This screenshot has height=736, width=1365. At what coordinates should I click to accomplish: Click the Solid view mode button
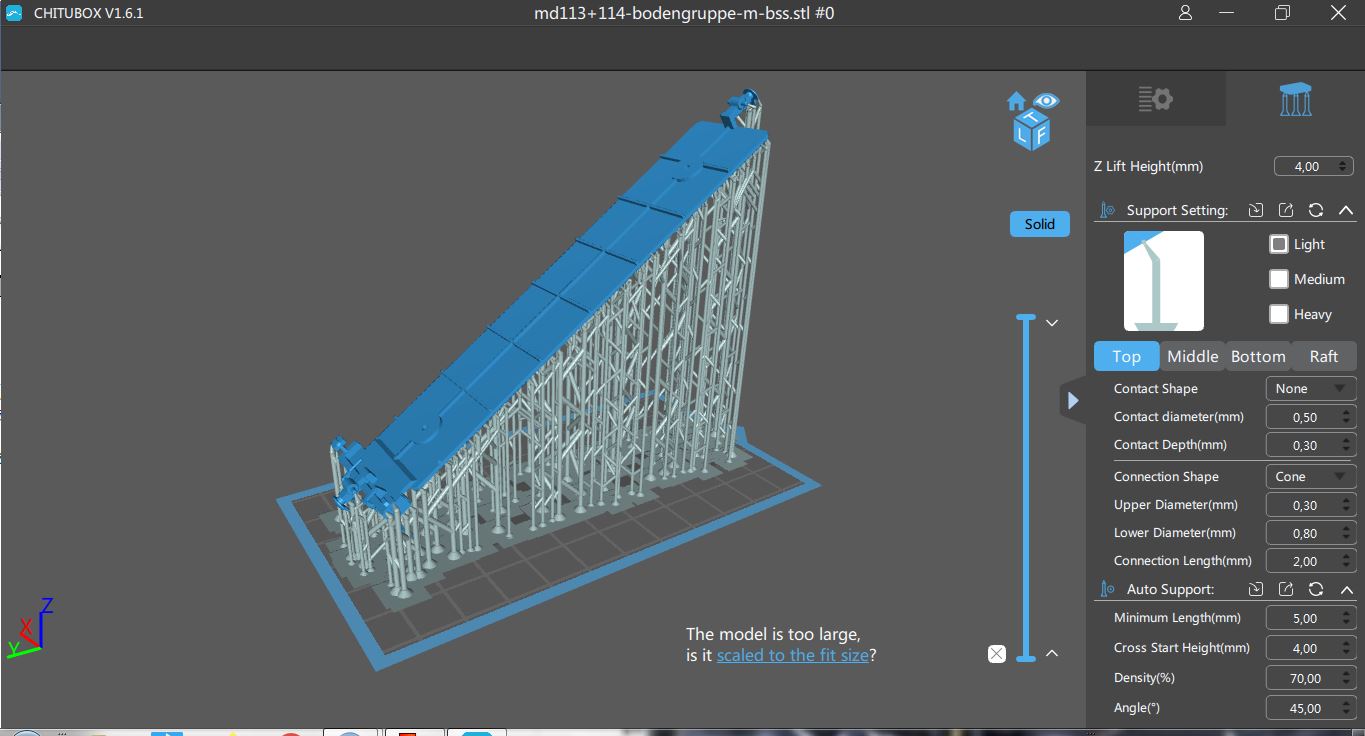(1039, 224)
